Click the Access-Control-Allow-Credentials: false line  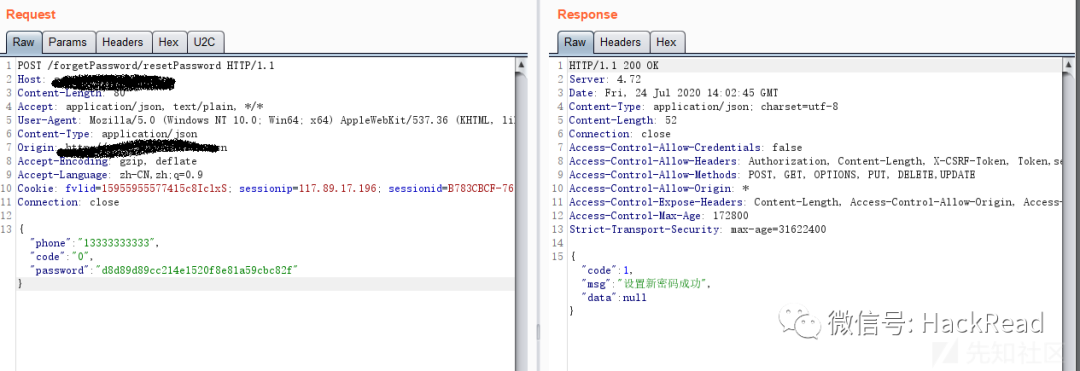(x=685, y=147)
